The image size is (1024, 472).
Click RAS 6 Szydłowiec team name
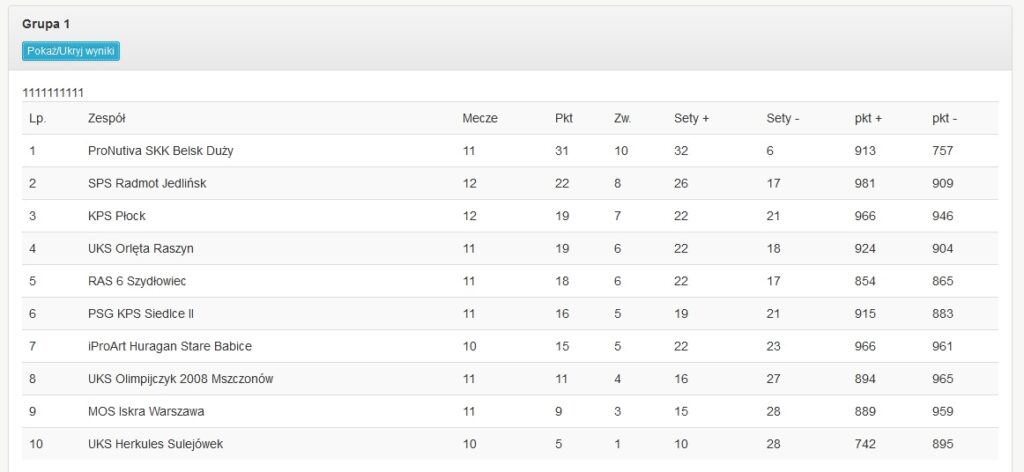(x=137, y=281)
